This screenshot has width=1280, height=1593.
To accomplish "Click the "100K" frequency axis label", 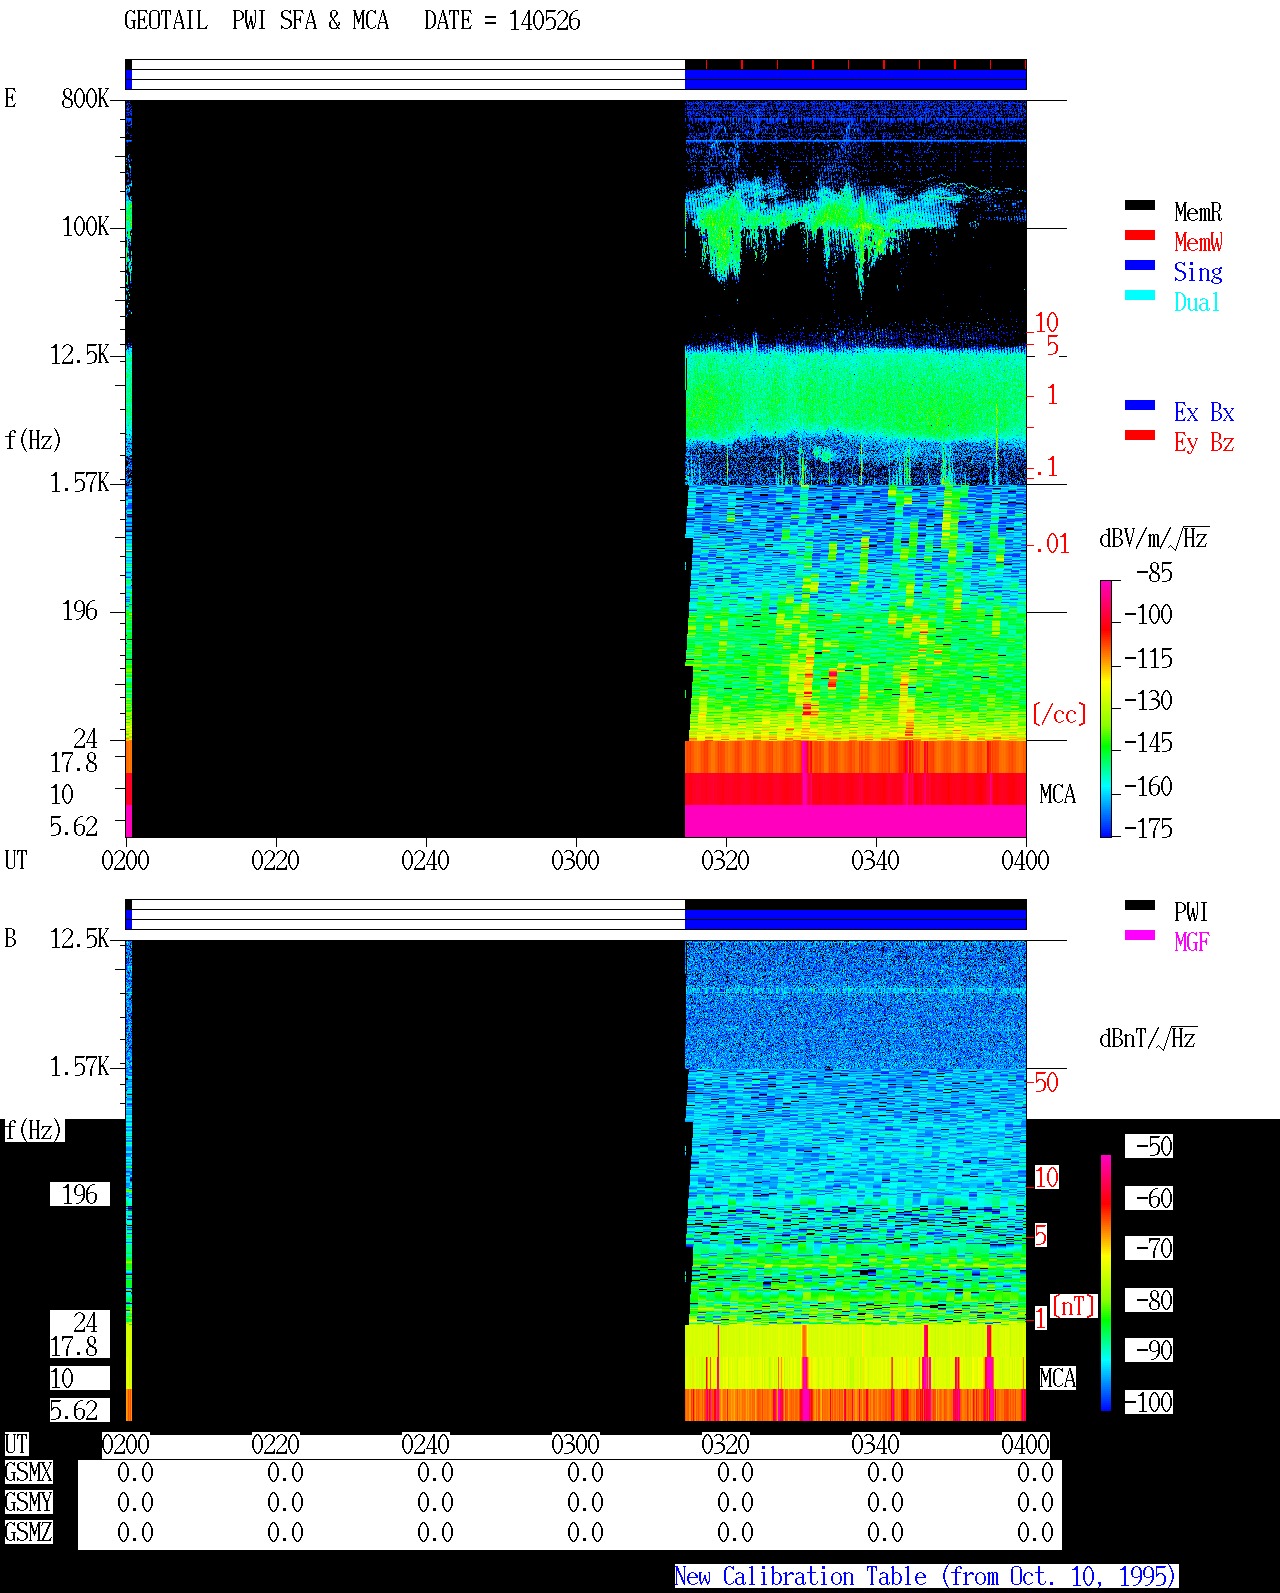I will click(85, 227).
